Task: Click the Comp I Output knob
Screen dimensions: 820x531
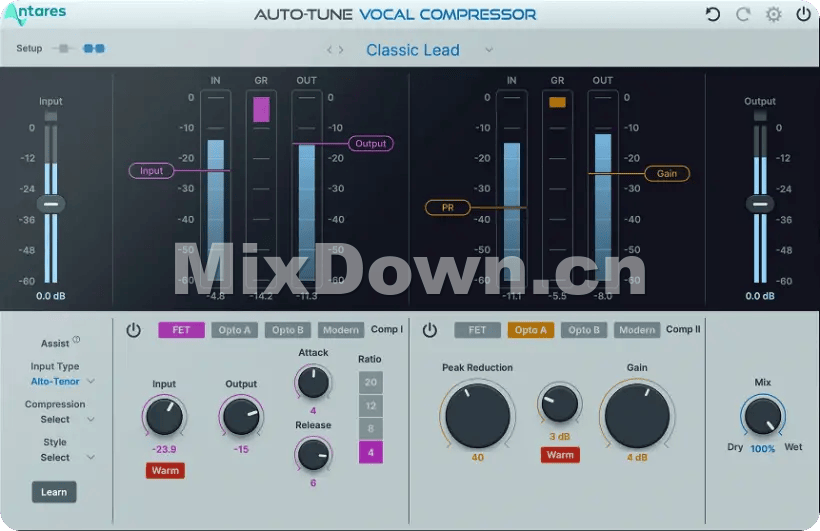Action: tap(241, 417)
